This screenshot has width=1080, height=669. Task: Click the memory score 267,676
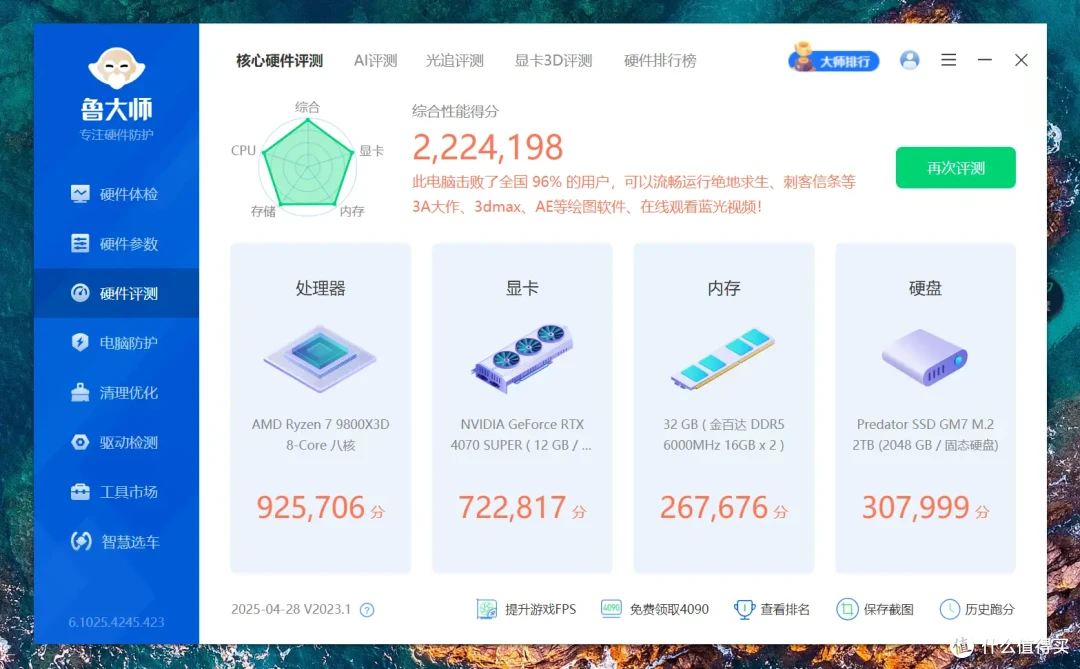pos(714,508)
